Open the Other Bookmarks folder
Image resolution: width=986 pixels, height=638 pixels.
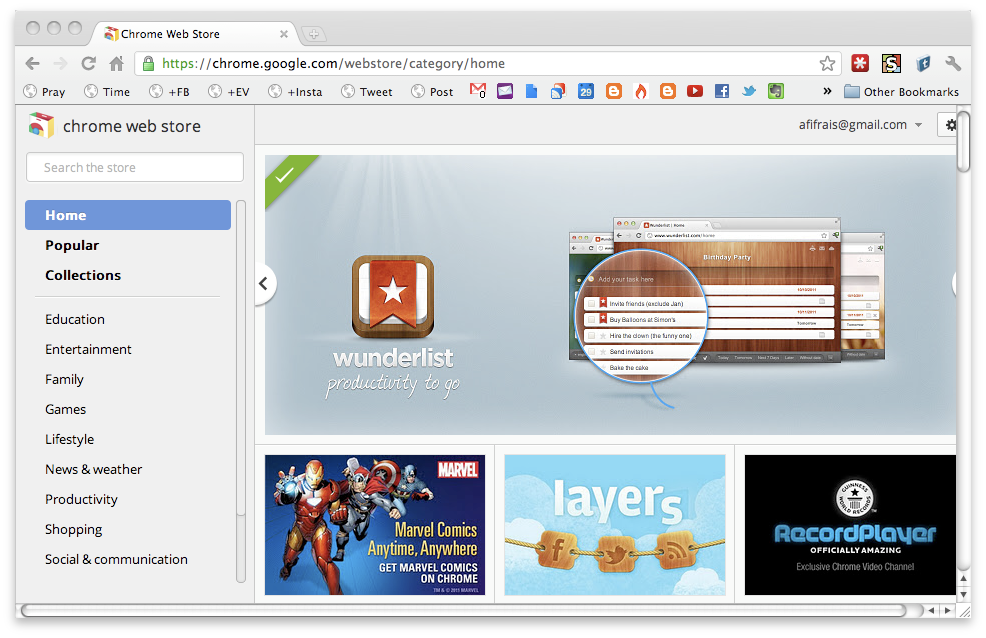902,92
